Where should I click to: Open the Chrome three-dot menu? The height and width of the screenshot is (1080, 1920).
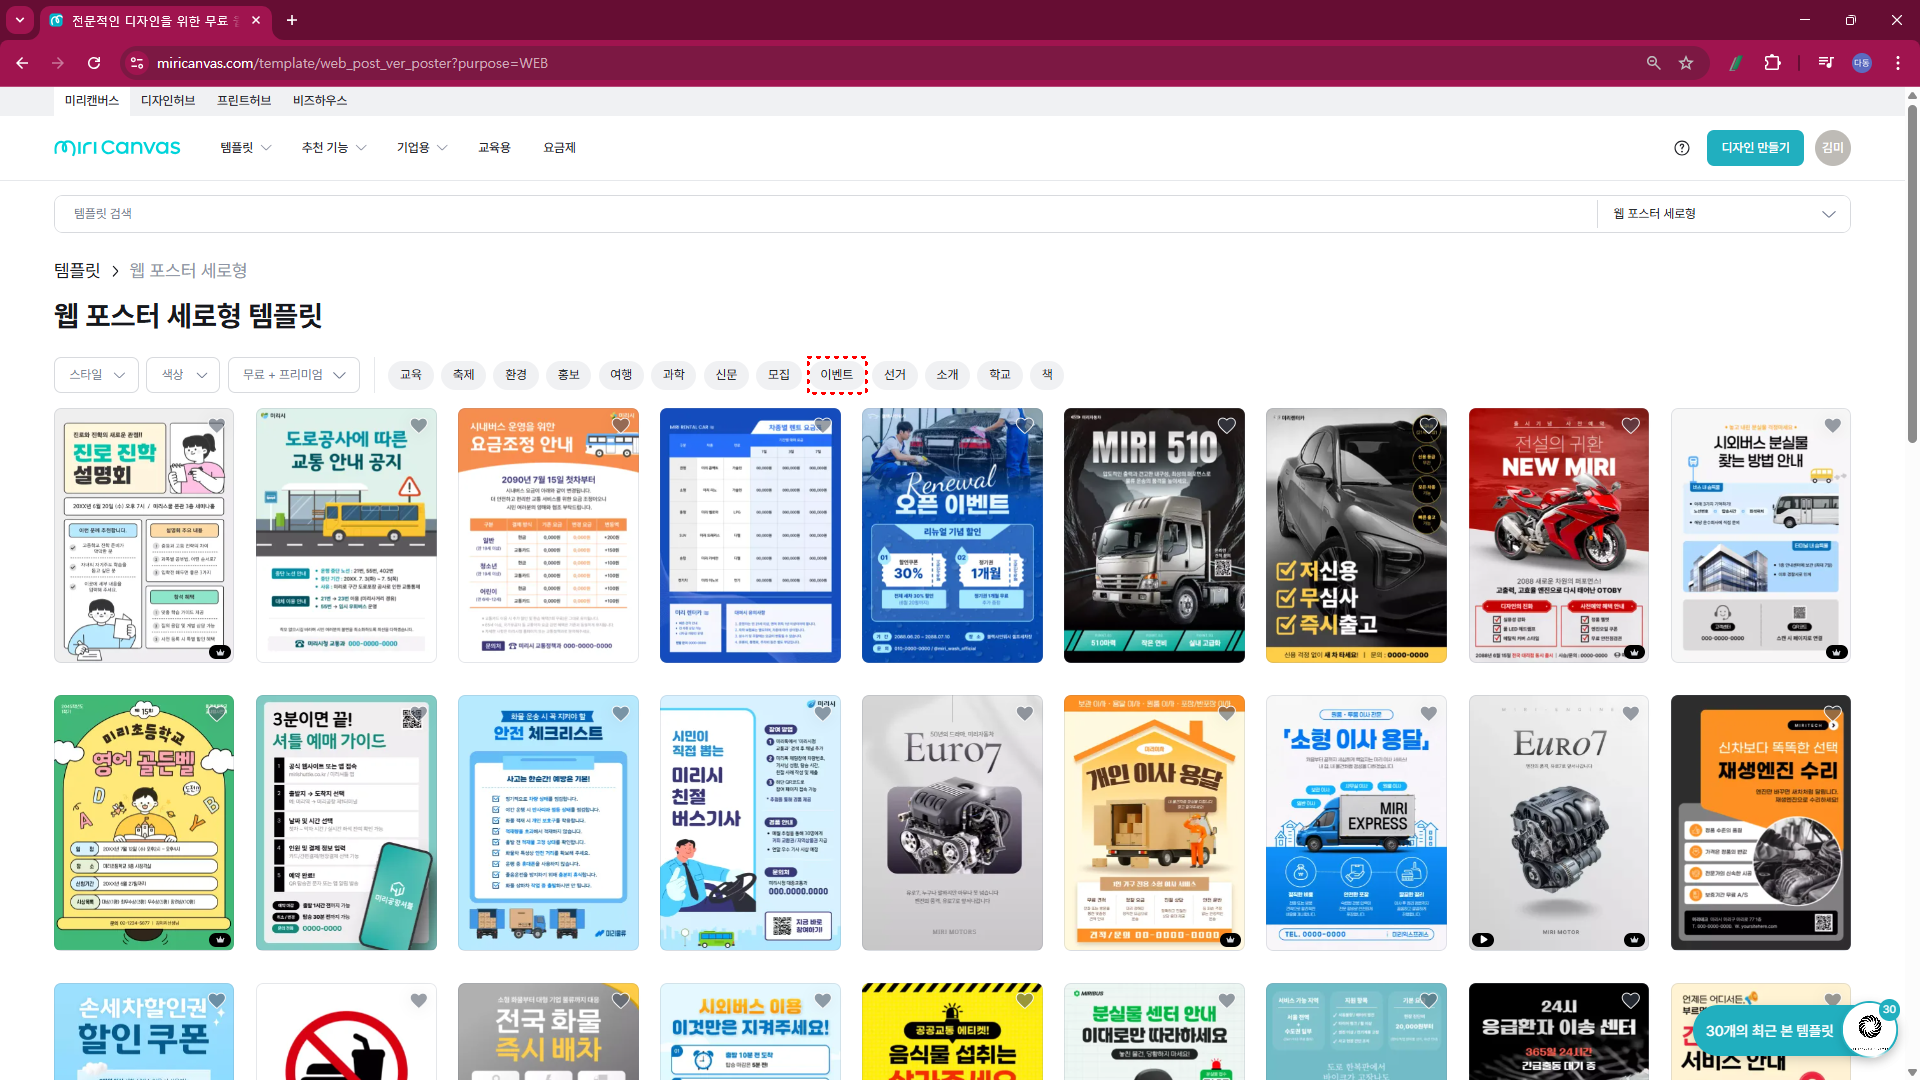pos(1898,63)
